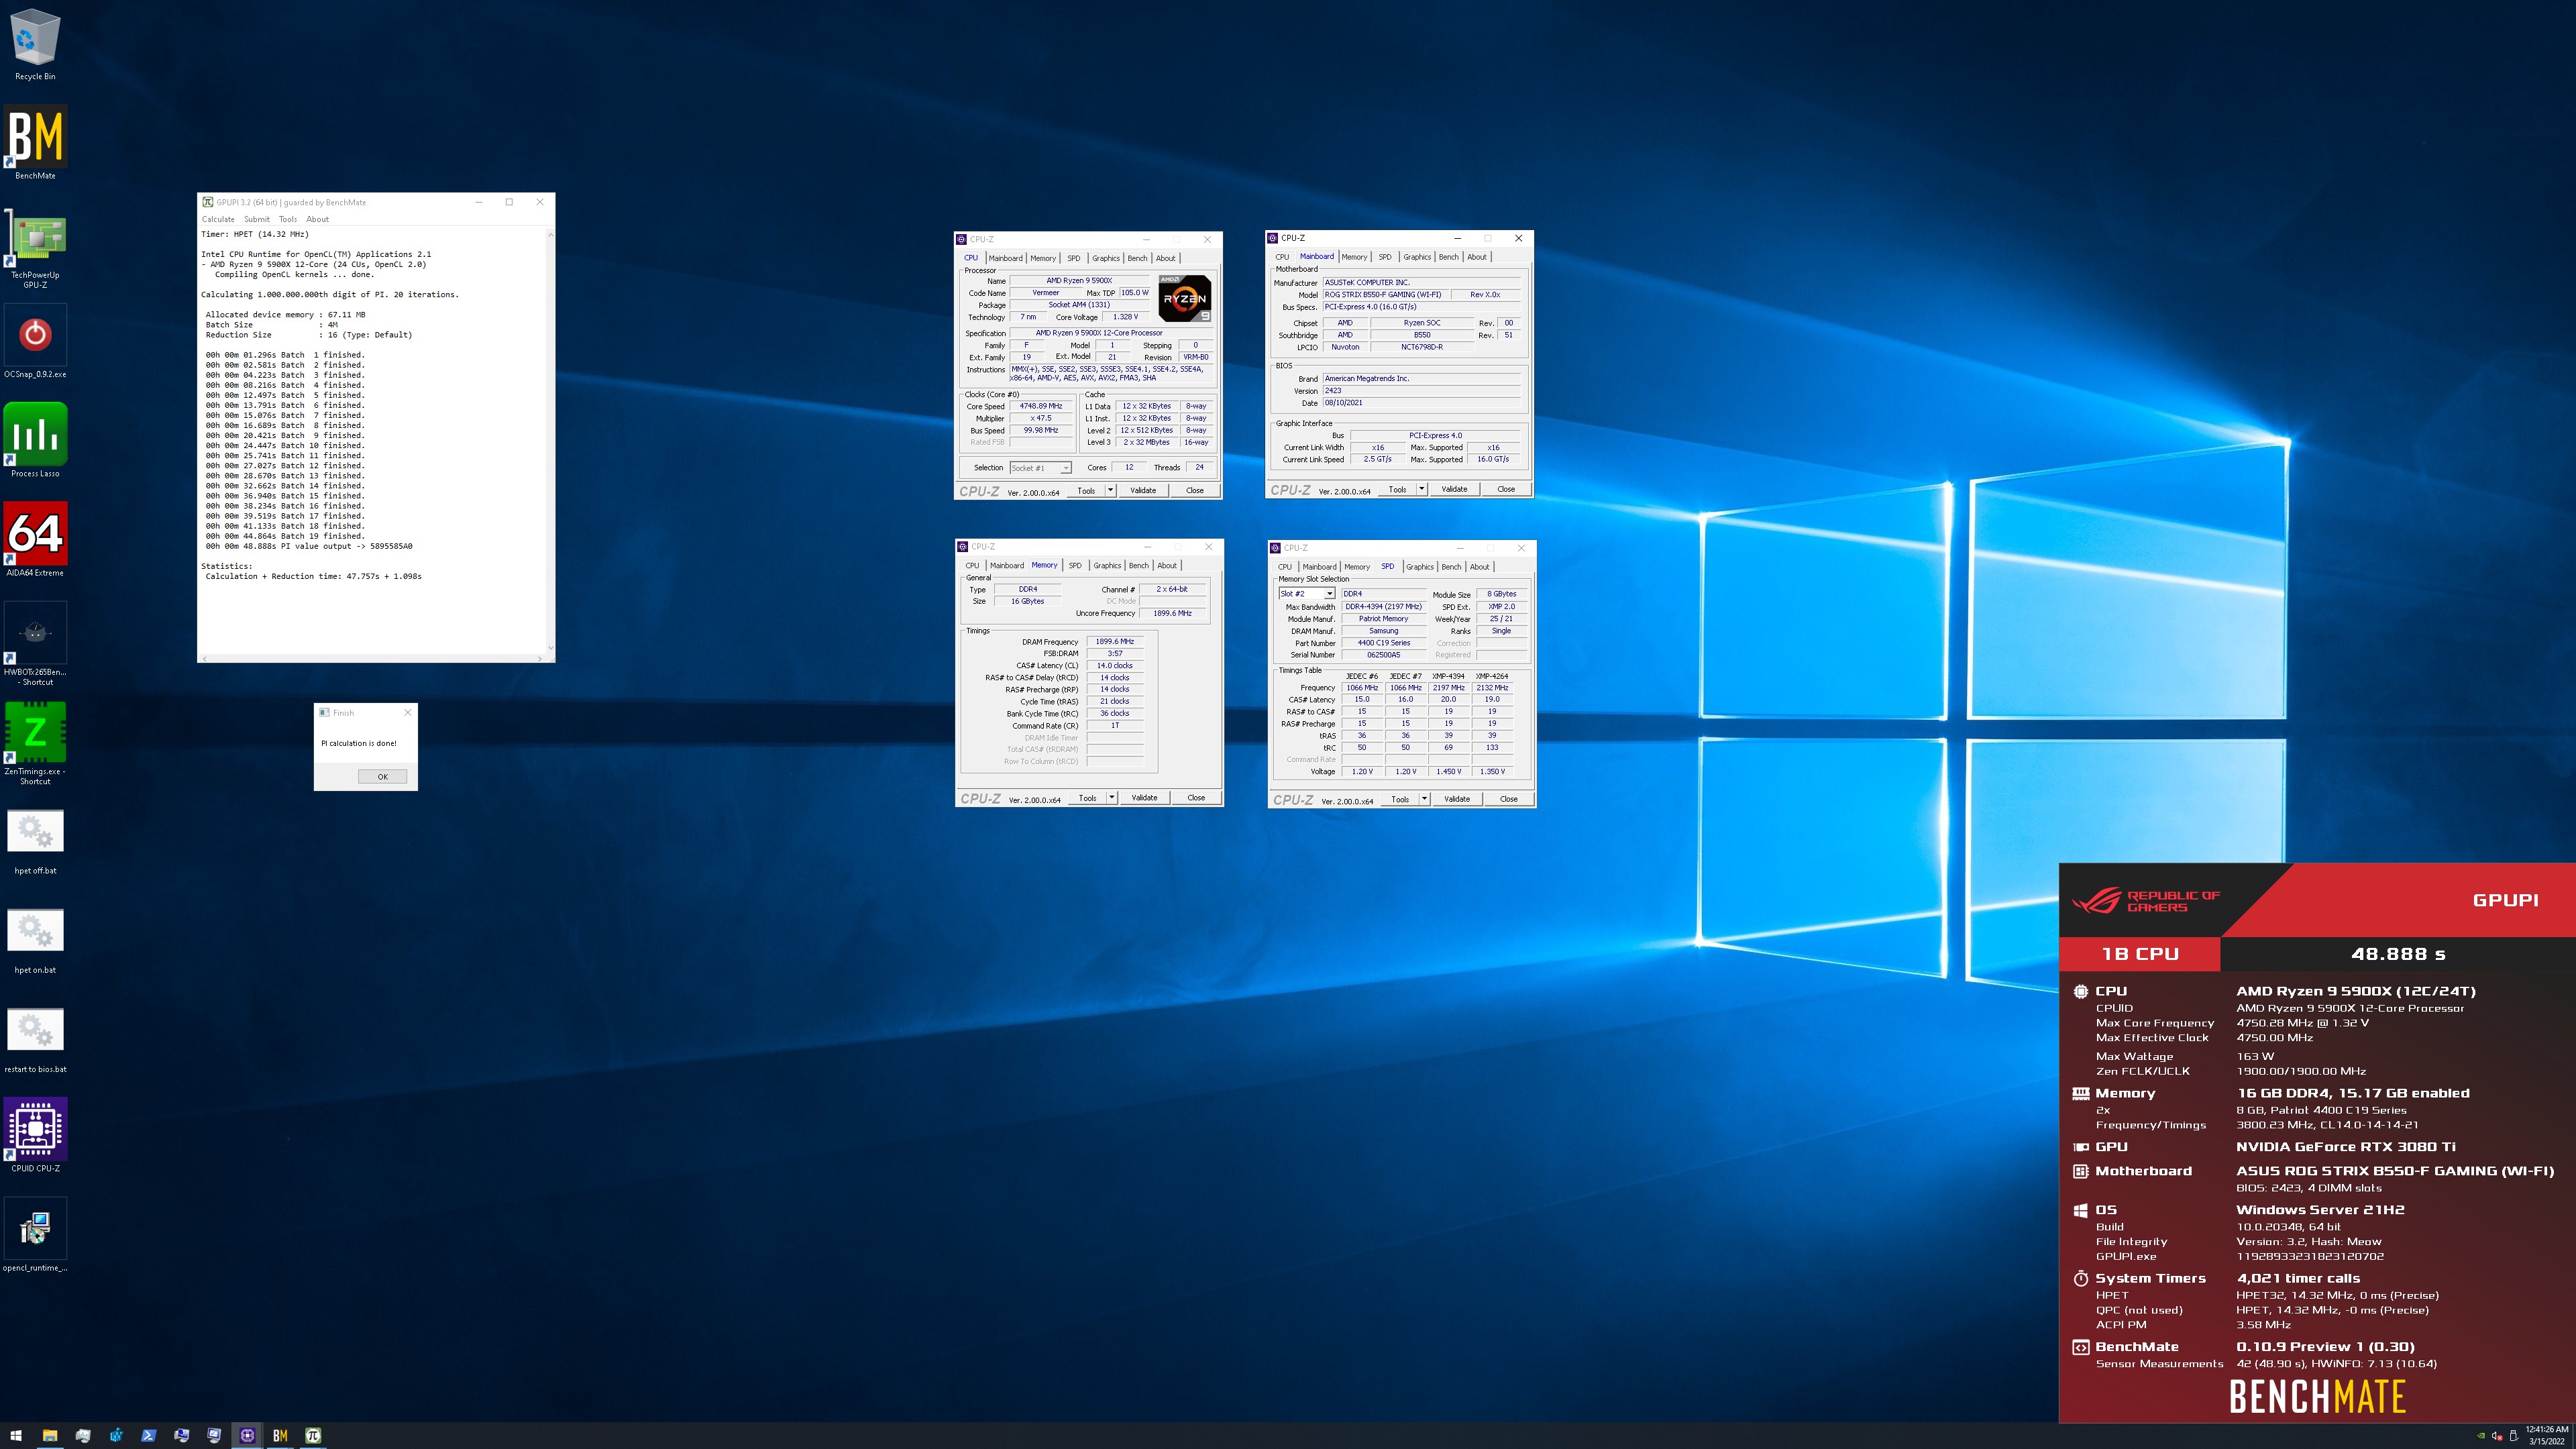This screenshot has width=2576, height=1449.
Task: Click the 48.888 s score in BenchMate panel
Action: (x=2398, y=954)
